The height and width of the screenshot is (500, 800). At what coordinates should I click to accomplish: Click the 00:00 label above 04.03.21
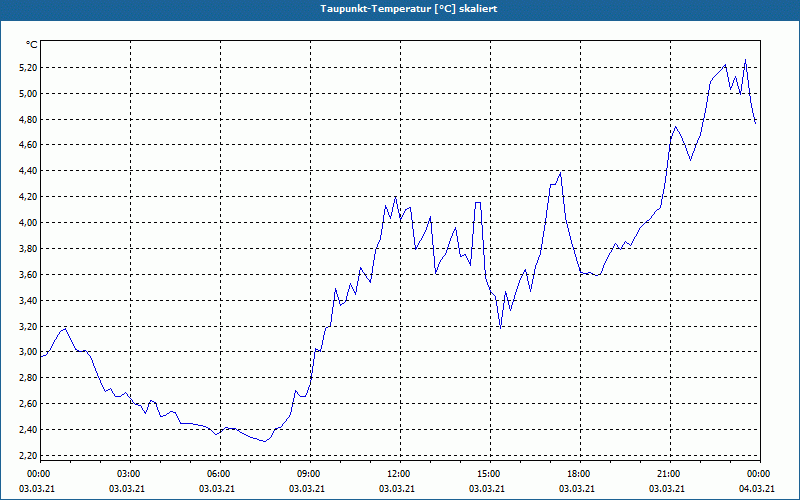(760, 474)
